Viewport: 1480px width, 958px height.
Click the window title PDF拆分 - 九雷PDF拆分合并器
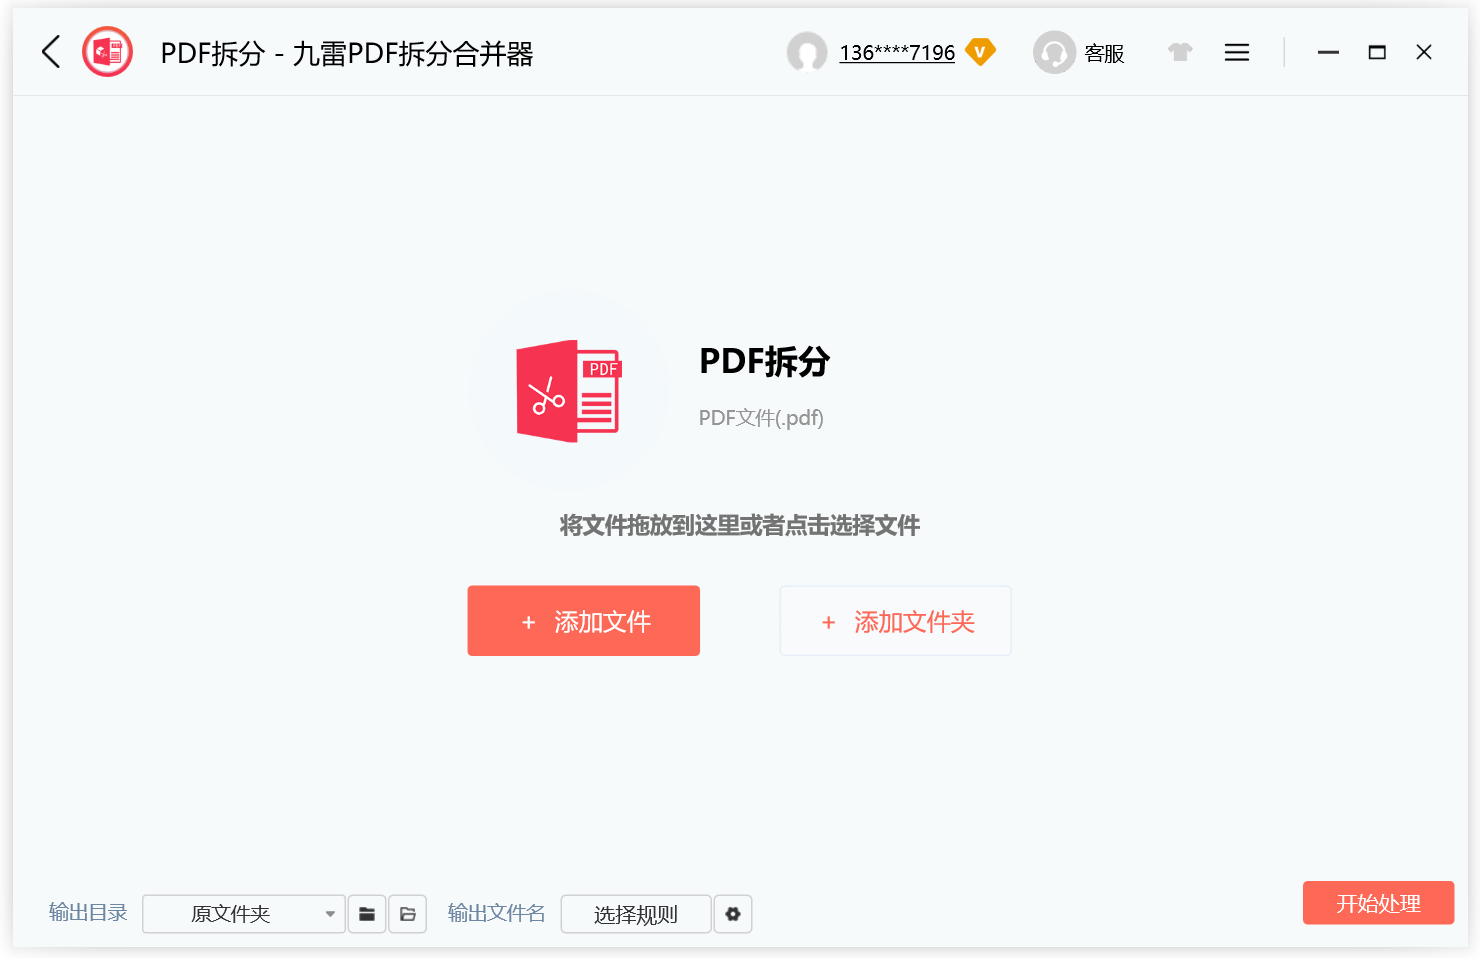click(347, 53)
